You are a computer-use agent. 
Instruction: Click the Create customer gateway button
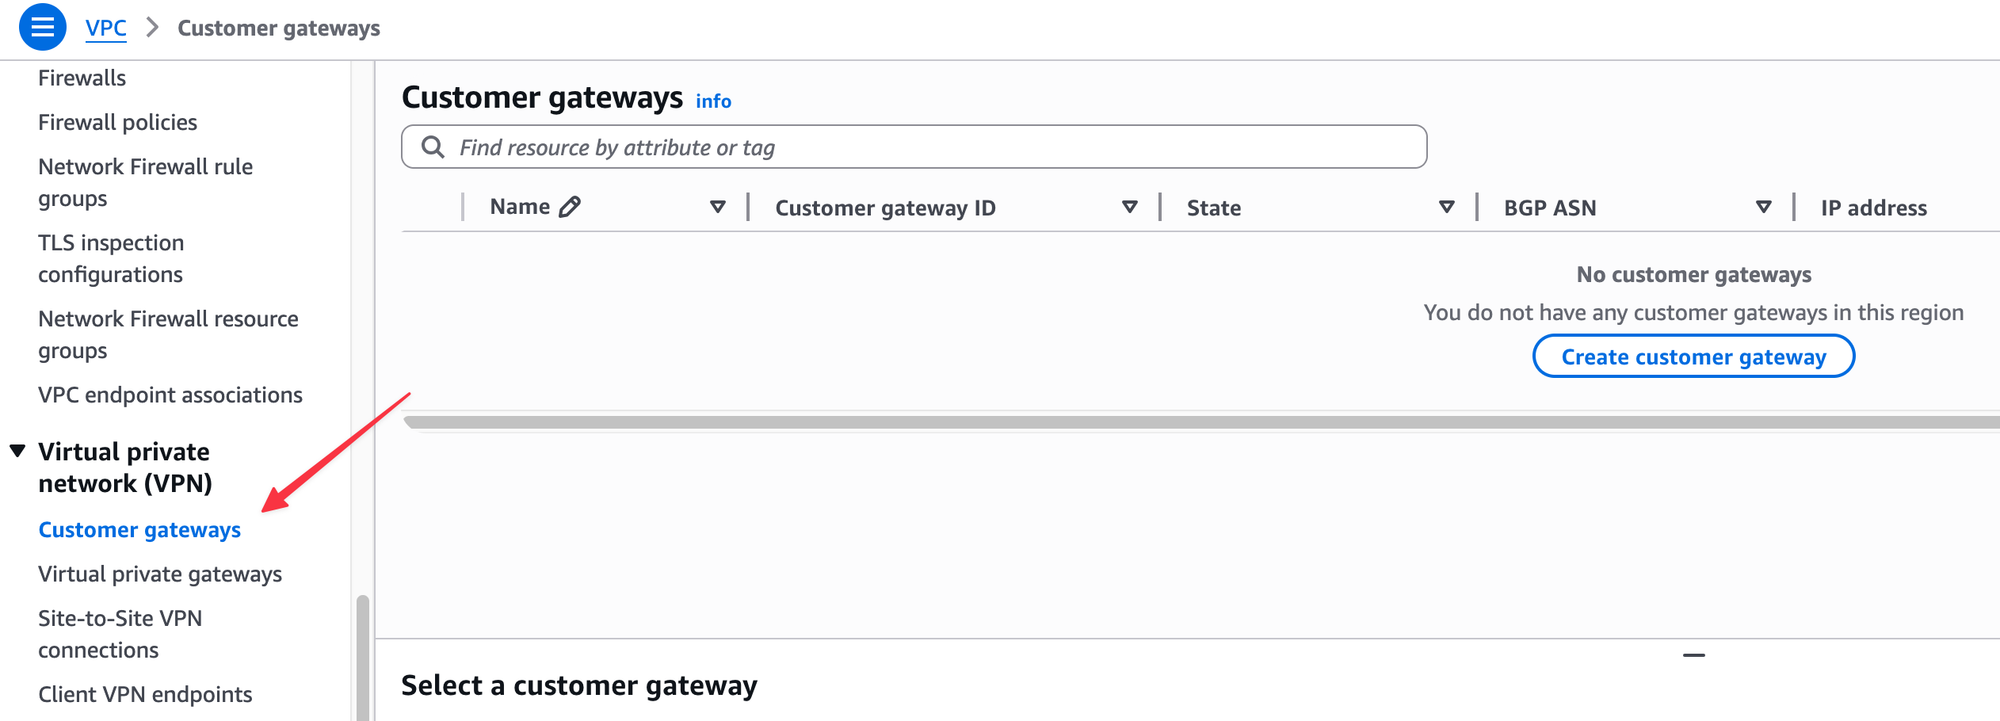(x=1694, y=357)
